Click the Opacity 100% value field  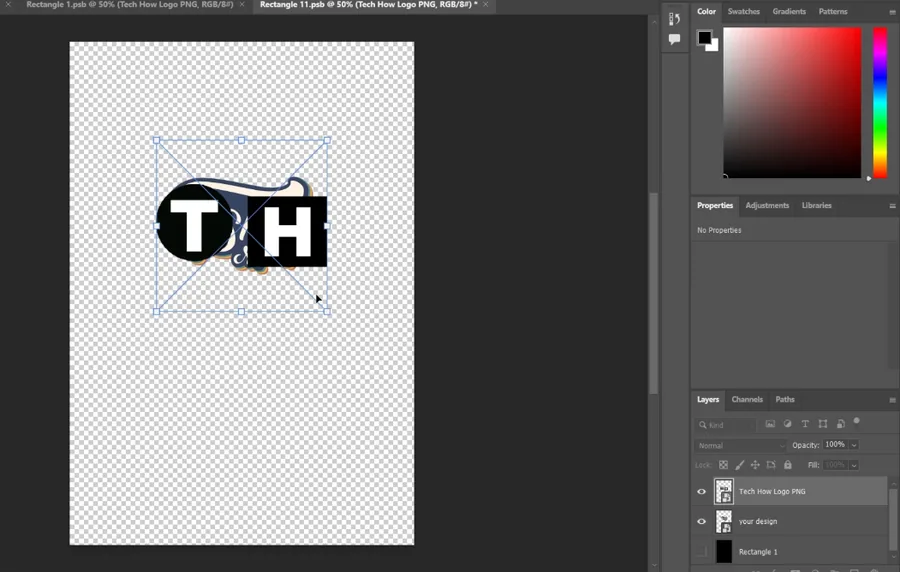pyautogui.click(x=835, y=445)
